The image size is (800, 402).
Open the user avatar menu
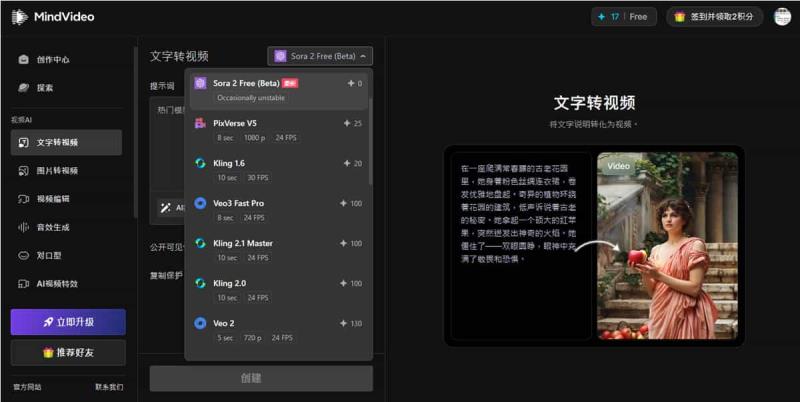click(x=781, y=17)
